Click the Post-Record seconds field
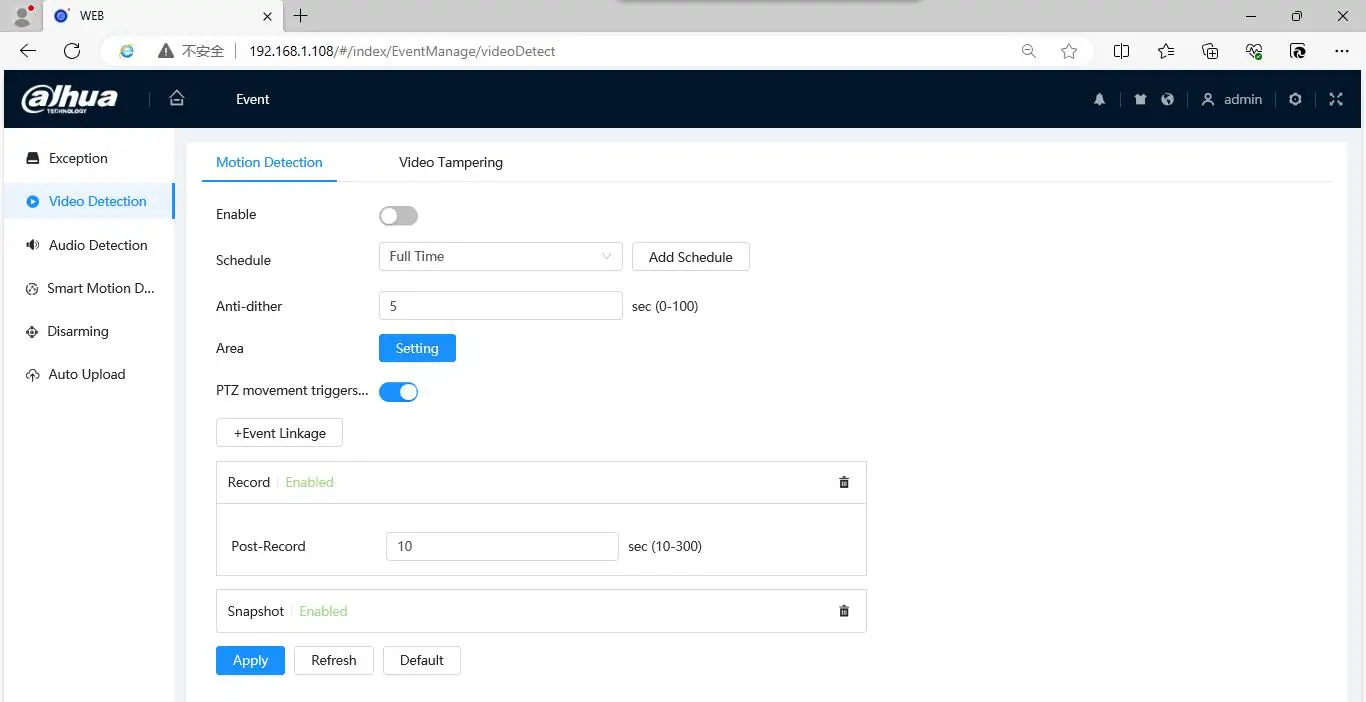Screen dimensions: 1366x702 502,546
